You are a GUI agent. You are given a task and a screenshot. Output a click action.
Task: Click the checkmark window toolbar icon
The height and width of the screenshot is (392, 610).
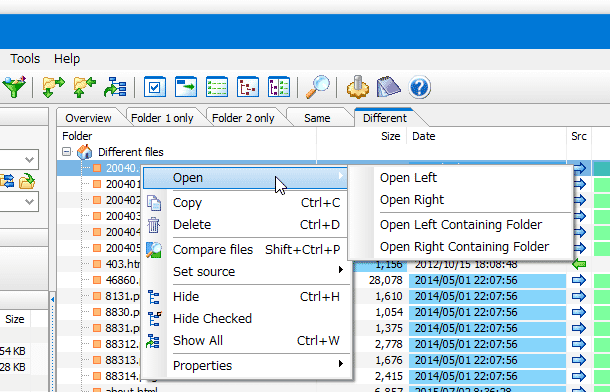coord(154,87)
